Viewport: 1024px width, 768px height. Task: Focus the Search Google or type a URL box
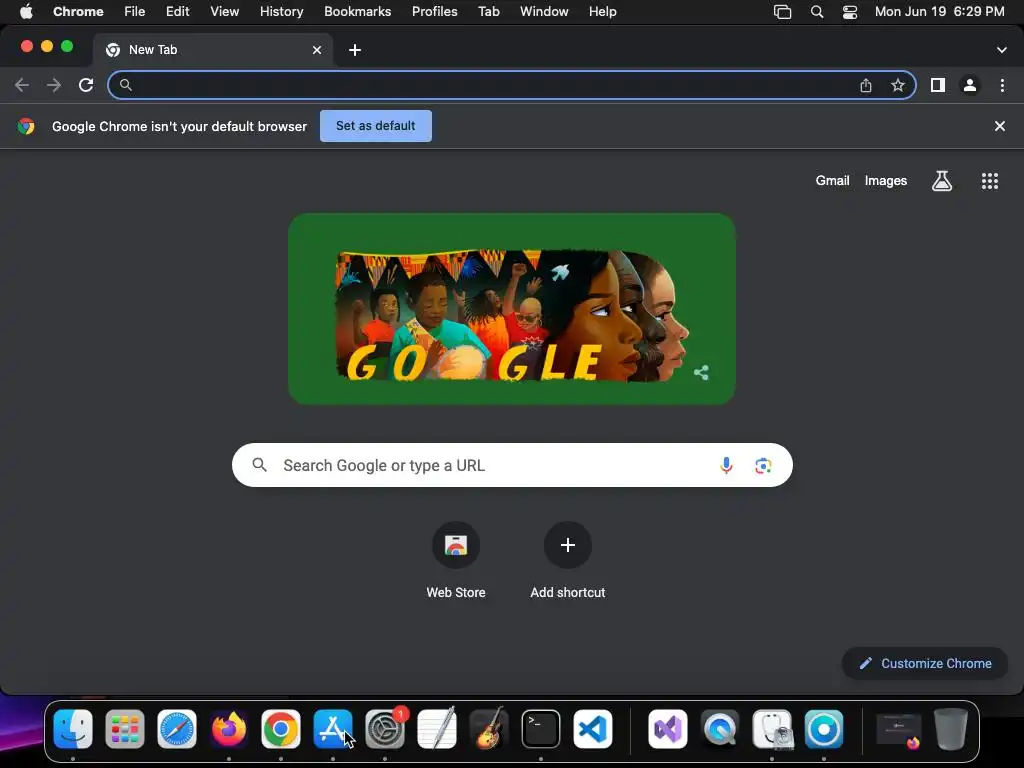[x=512, y=465]
